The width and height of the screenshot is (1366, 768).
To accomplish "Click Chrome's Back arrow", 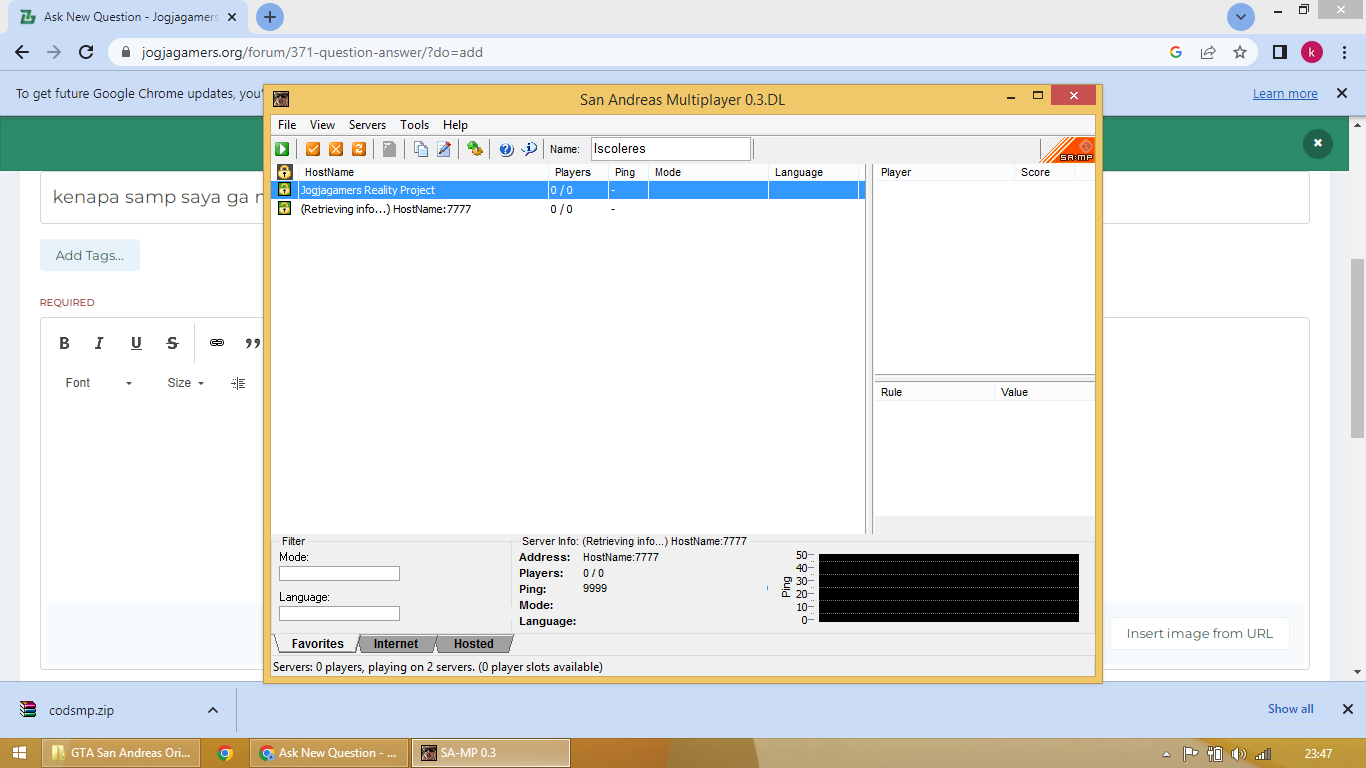I will point(22,52).
